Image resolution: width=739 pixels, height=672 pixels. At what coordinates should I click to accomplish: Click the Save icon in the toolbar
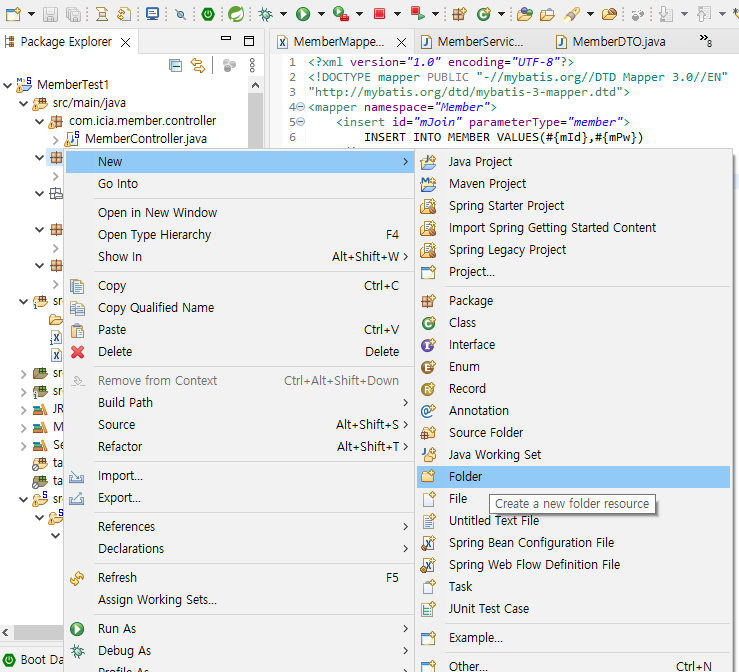tap(50, 14)
